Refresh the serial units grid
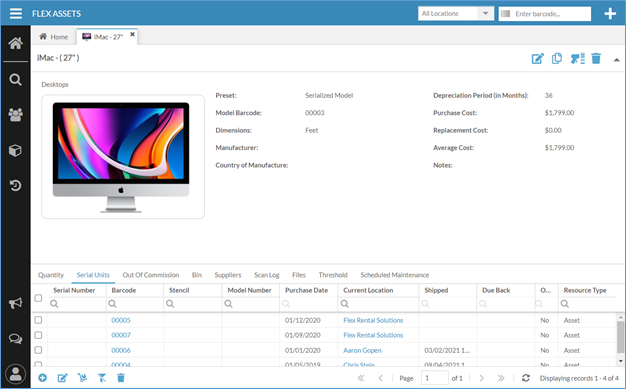 coord(526,378)
